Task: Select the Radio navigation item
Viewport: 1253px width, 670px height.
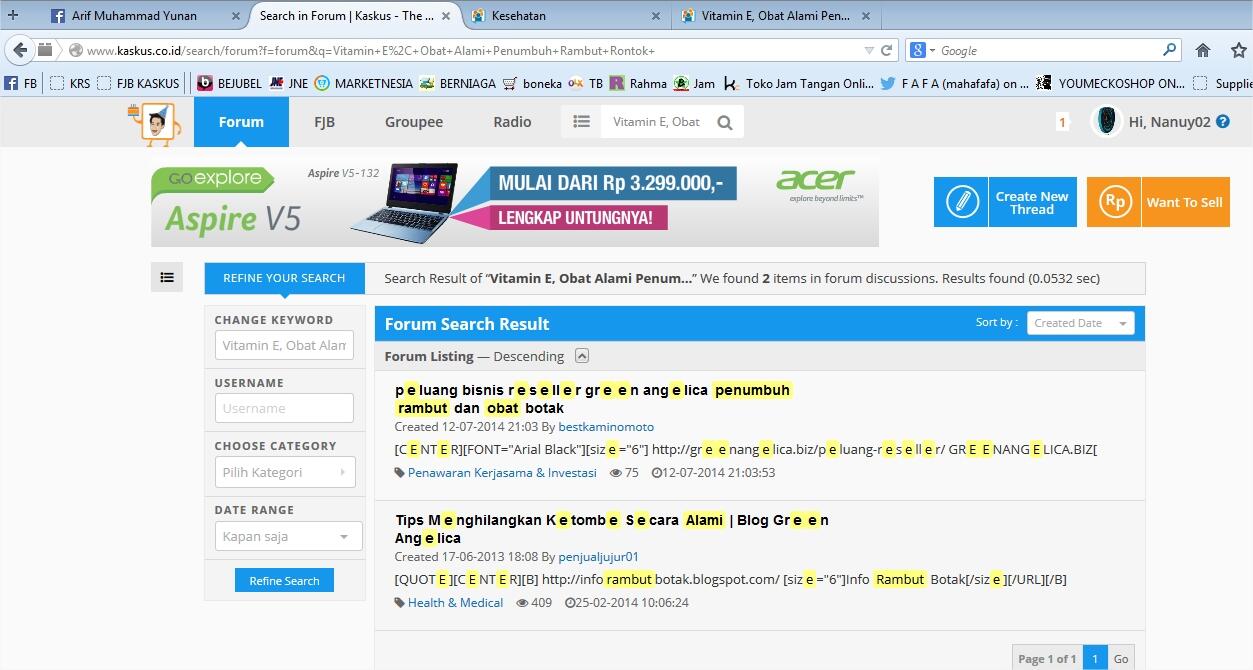Action: 512,122
